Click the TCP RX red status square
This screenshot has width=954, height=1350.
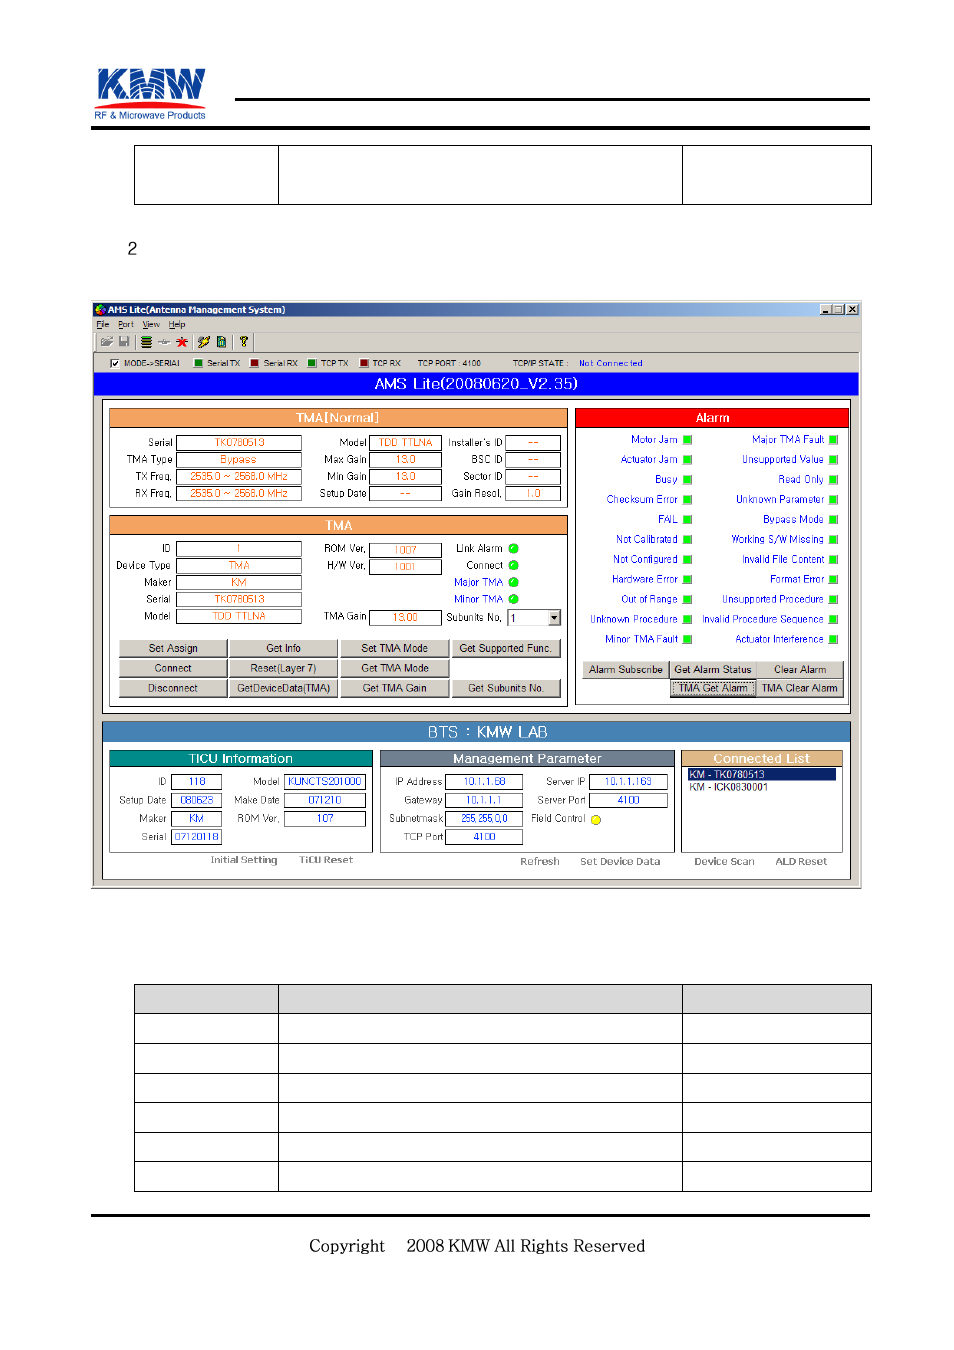[364, 364]
